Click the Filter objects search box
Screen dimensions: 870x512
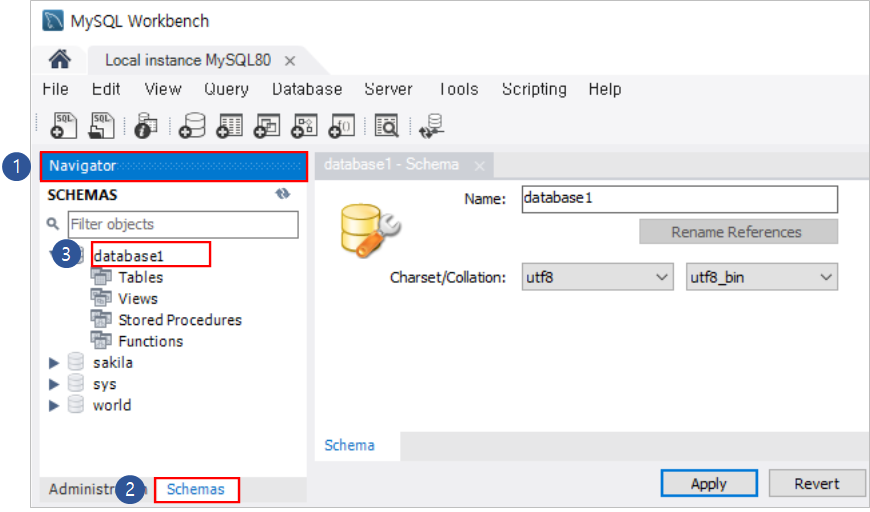tap(183, 224)
